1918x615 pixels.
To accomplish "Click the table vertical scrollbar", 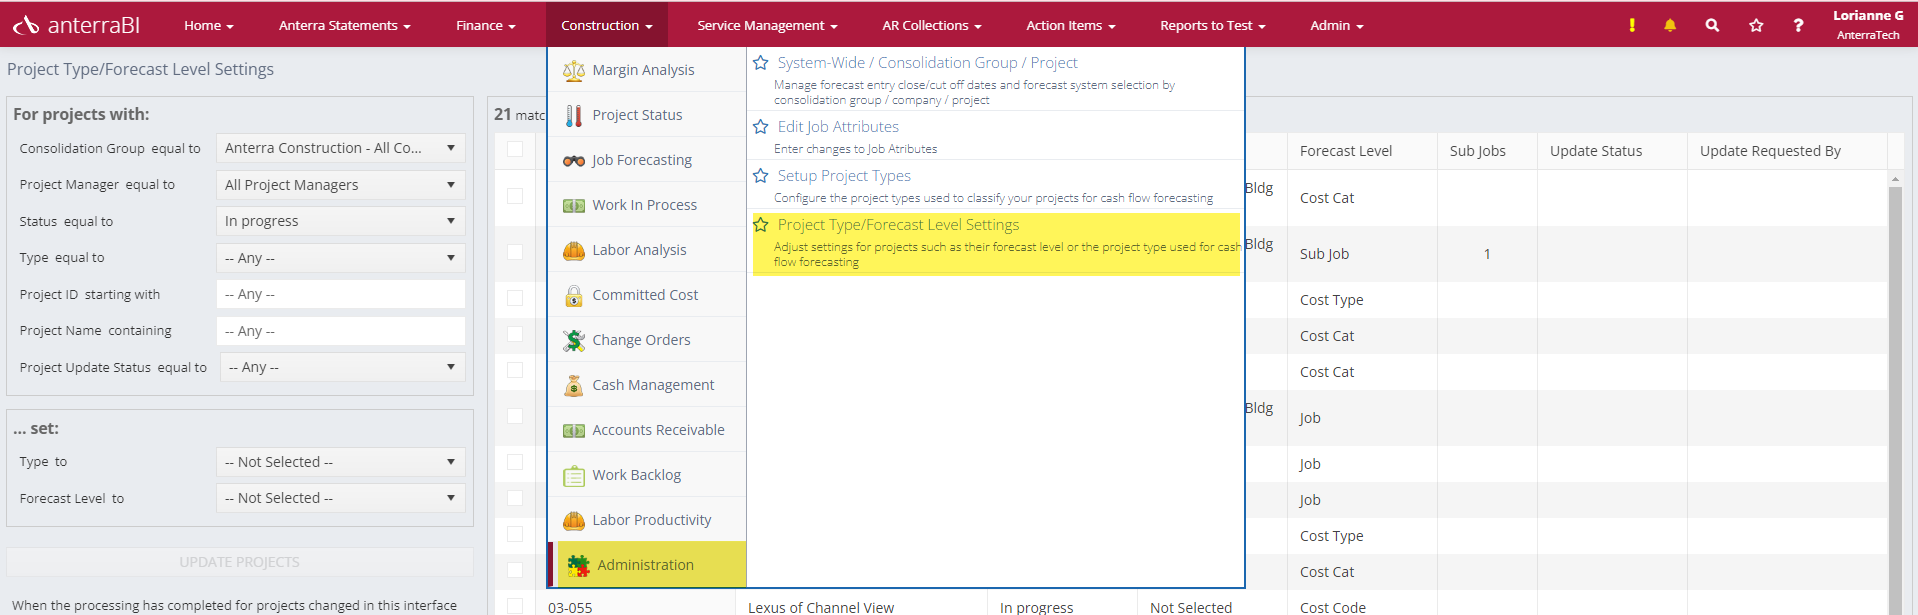I will tap(1895, 400).
